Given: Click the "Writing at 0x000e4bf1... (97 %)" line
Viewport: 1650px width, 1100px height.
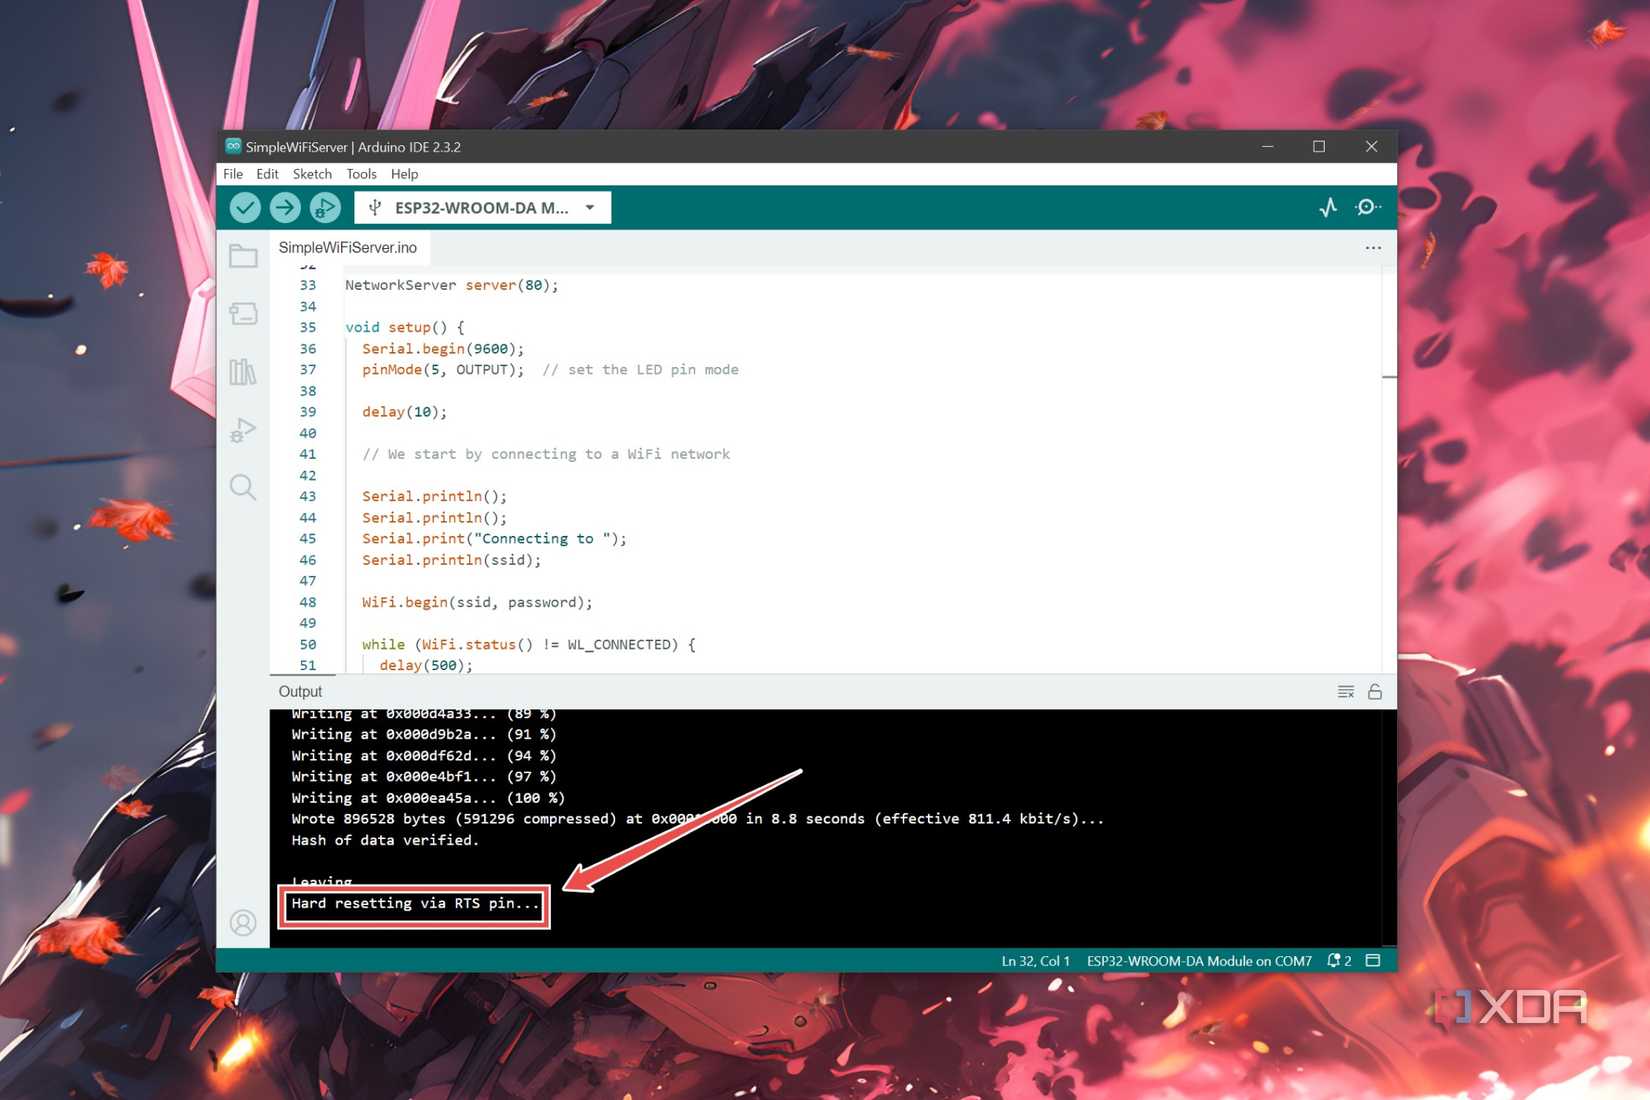Looking at the screenshot, I should pos(424,777).
